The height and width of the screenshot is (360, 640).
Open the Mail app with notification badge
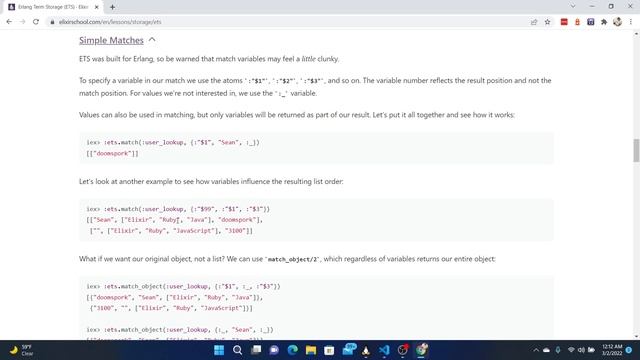(348, 350)
